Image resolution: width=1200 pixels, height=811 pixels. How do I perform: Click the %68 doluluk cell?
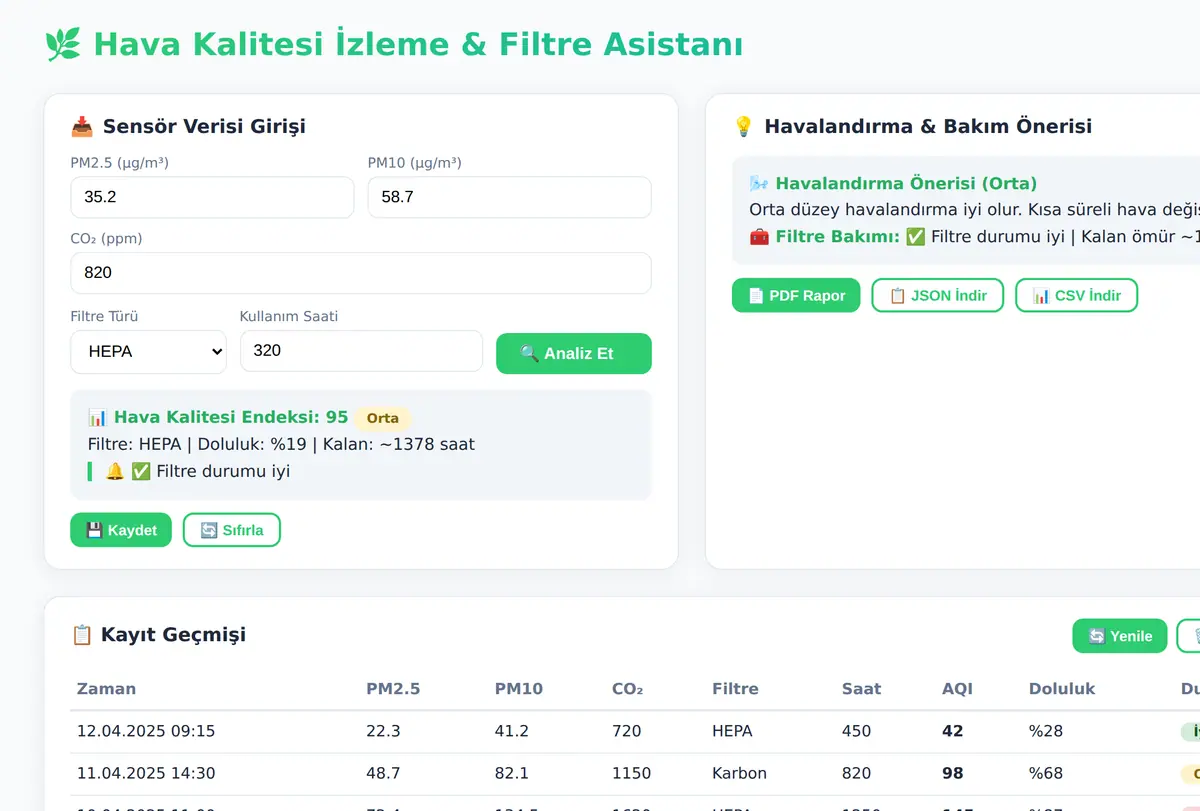(x=1046, y=773)
